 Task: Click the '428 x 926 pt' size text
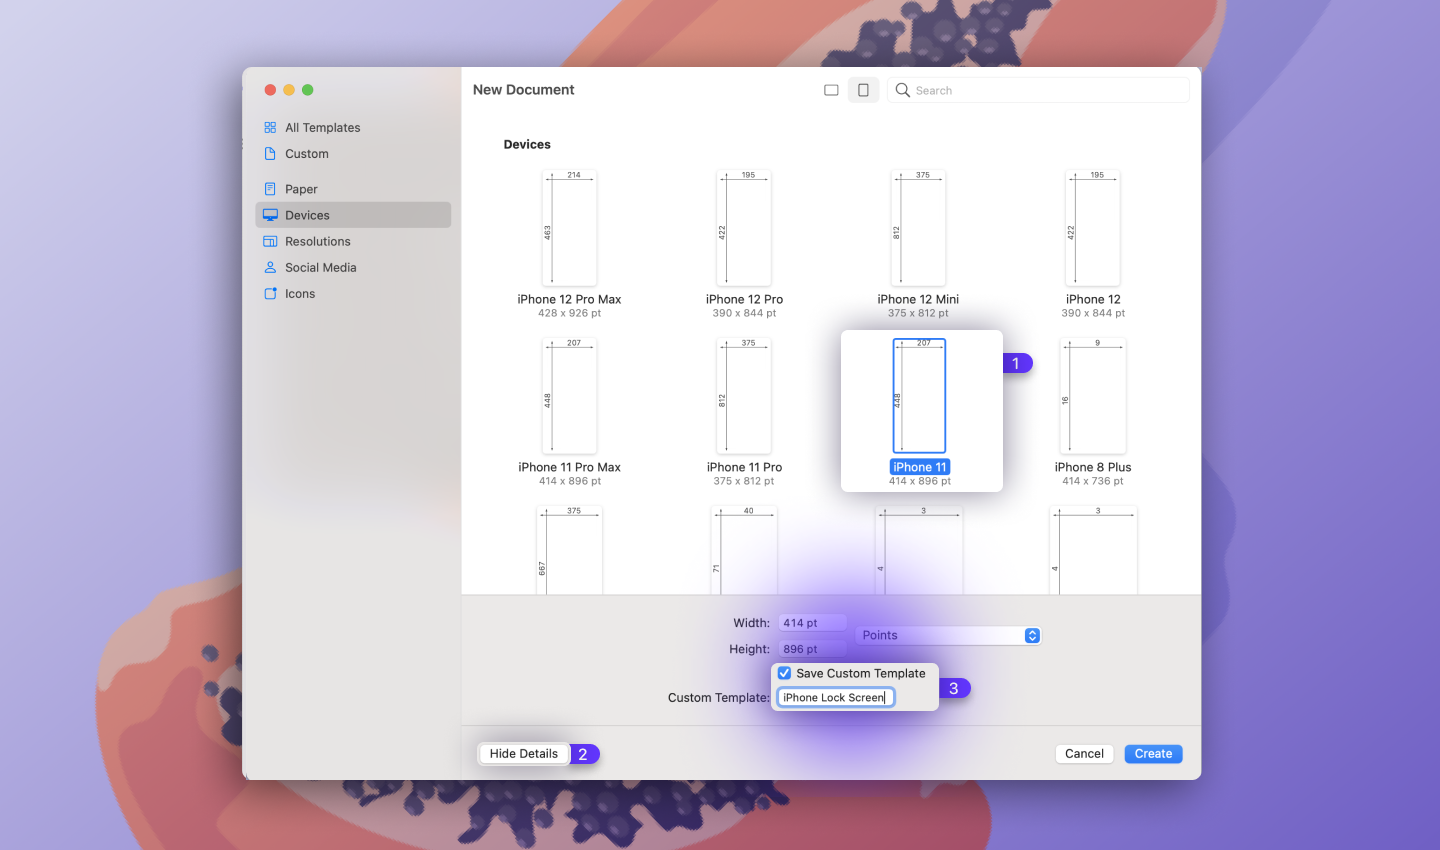[569, 313]
